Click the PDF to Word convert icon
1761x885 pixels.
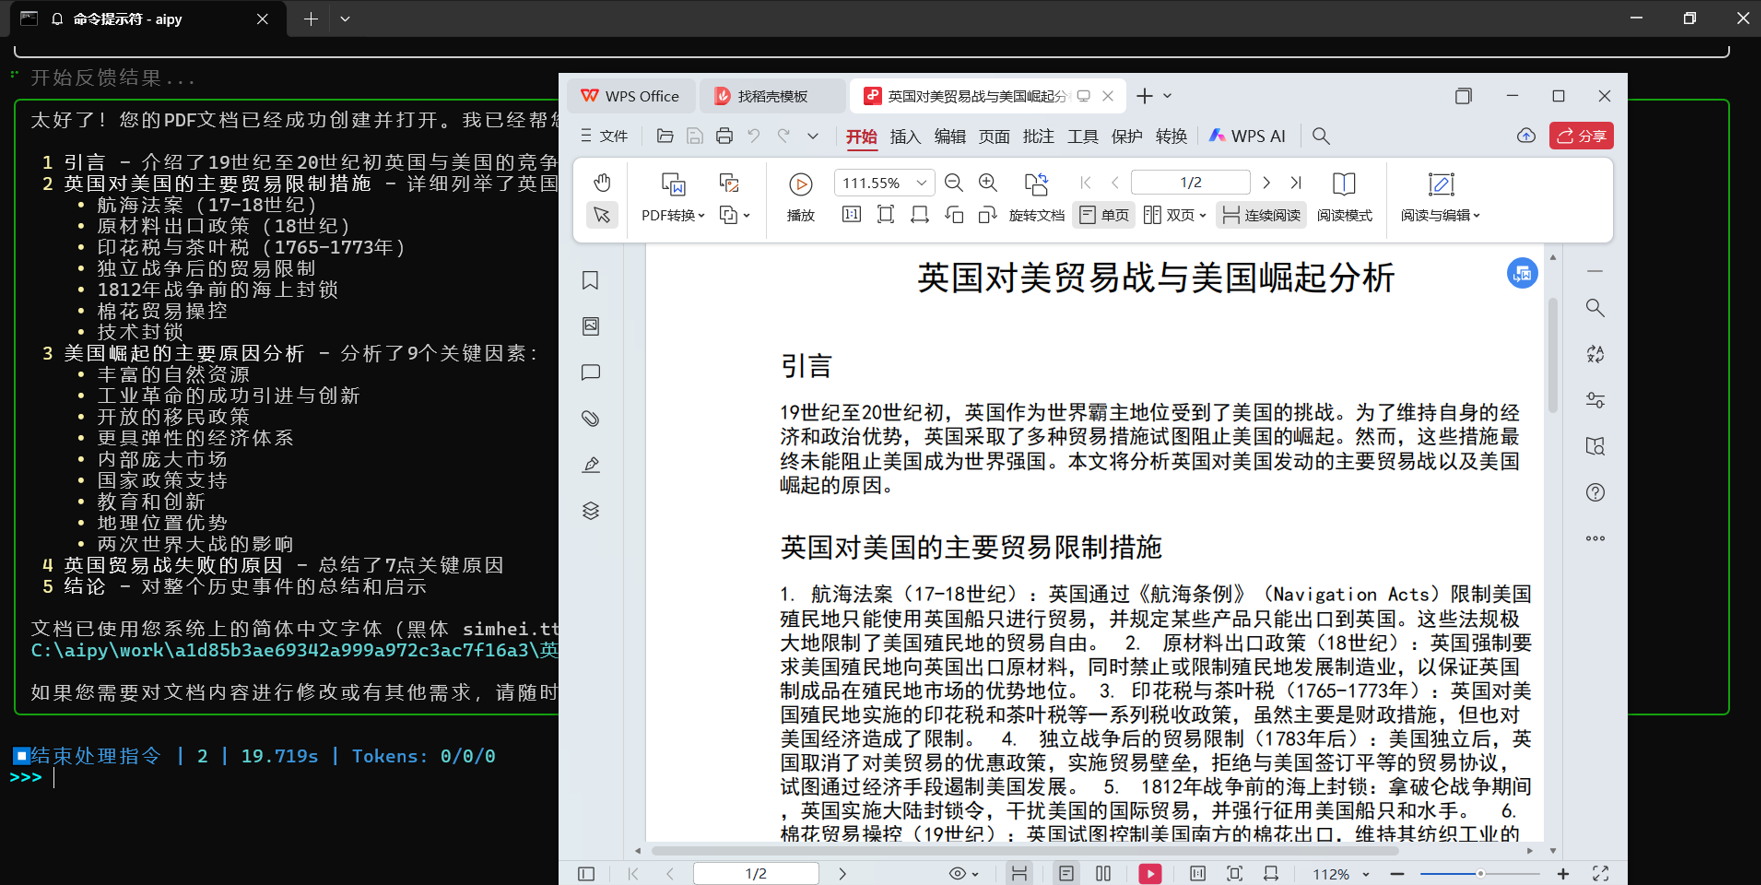point(673,184)
